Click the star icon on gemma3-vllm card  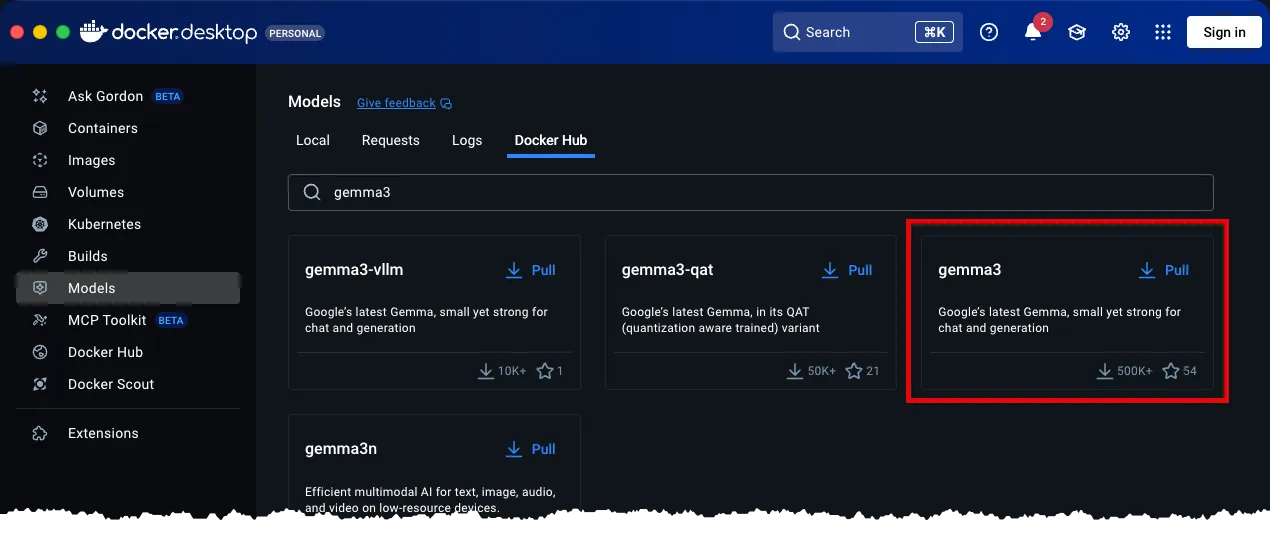coord(545,371)
